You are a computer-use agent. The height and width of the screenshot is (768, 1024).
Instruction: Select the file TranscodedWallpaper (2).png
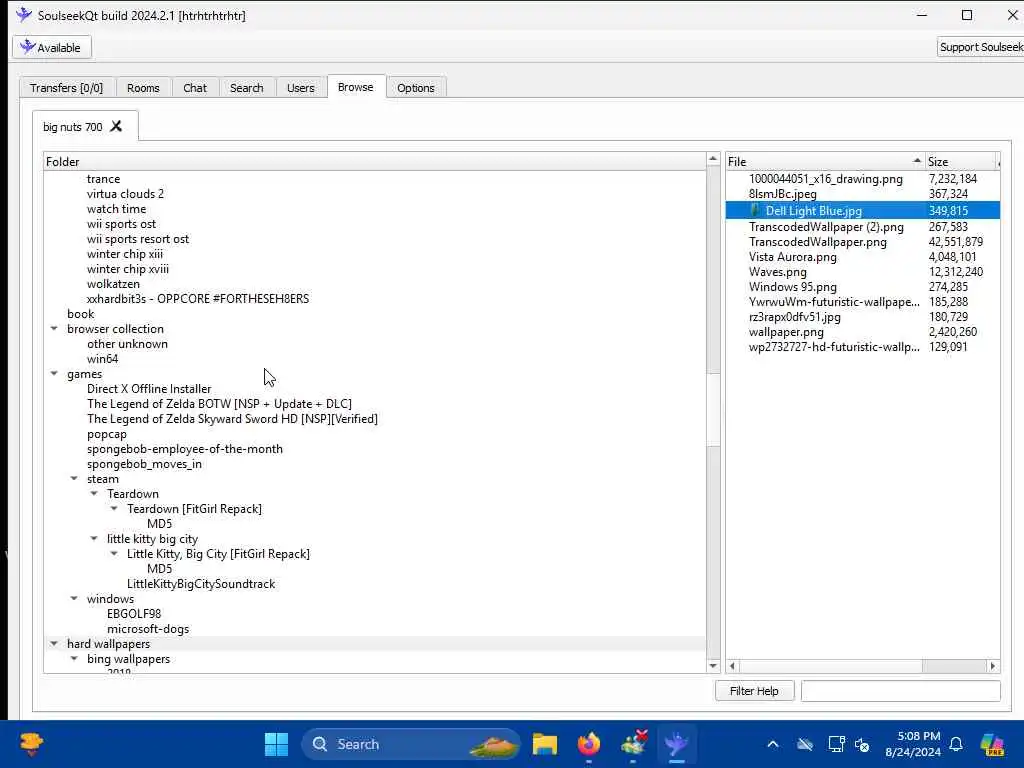[826, 227]
